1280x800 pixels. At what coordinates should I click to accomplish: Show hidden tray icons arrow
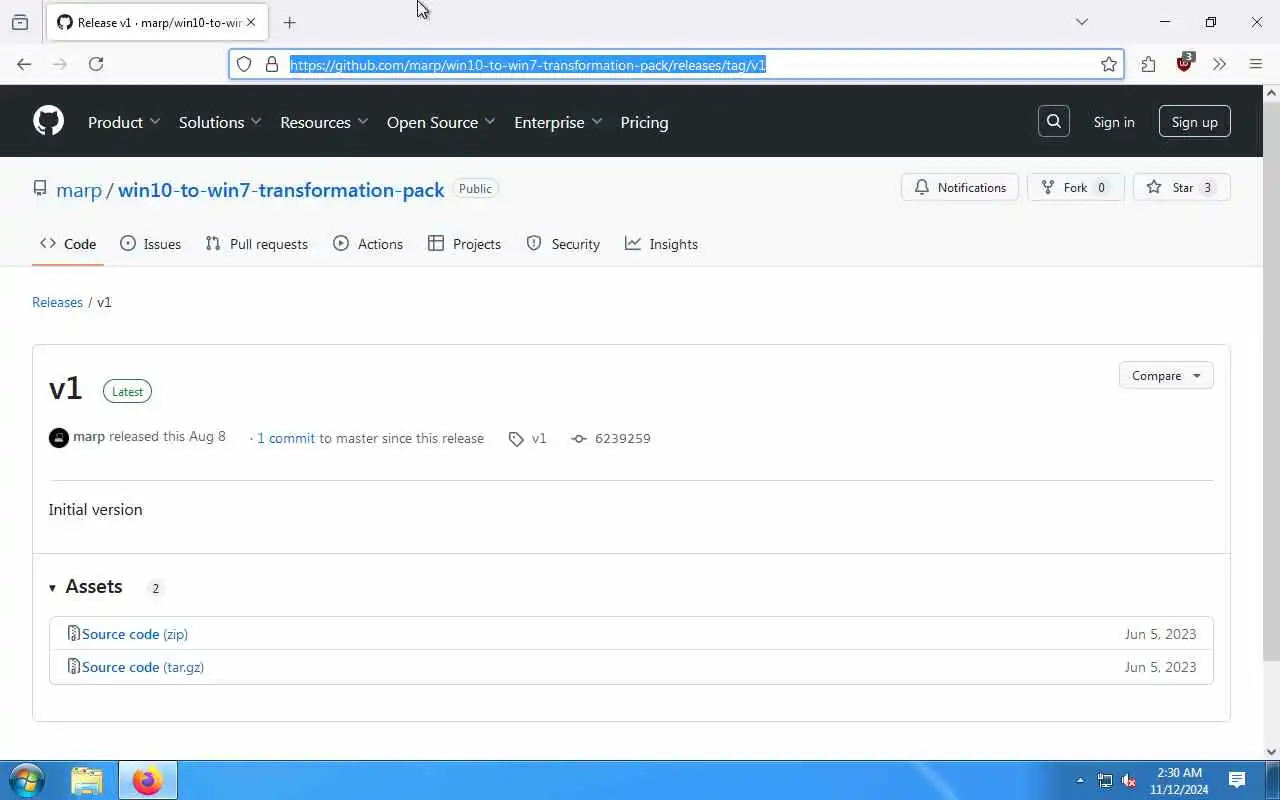click(1080, 780)
